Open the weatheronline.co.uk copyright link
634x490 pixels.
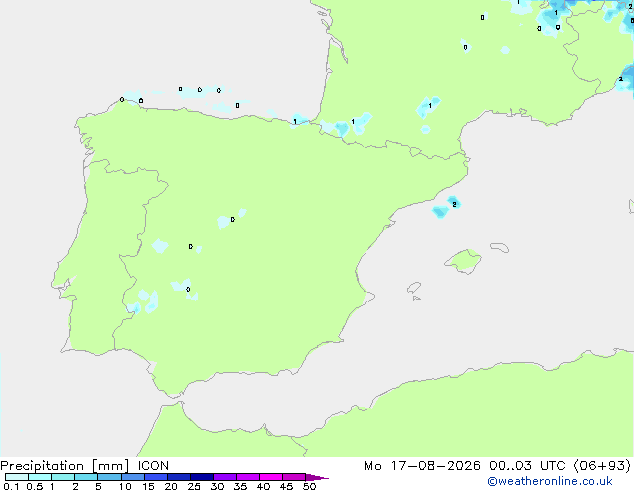click(x=549, y=481)
